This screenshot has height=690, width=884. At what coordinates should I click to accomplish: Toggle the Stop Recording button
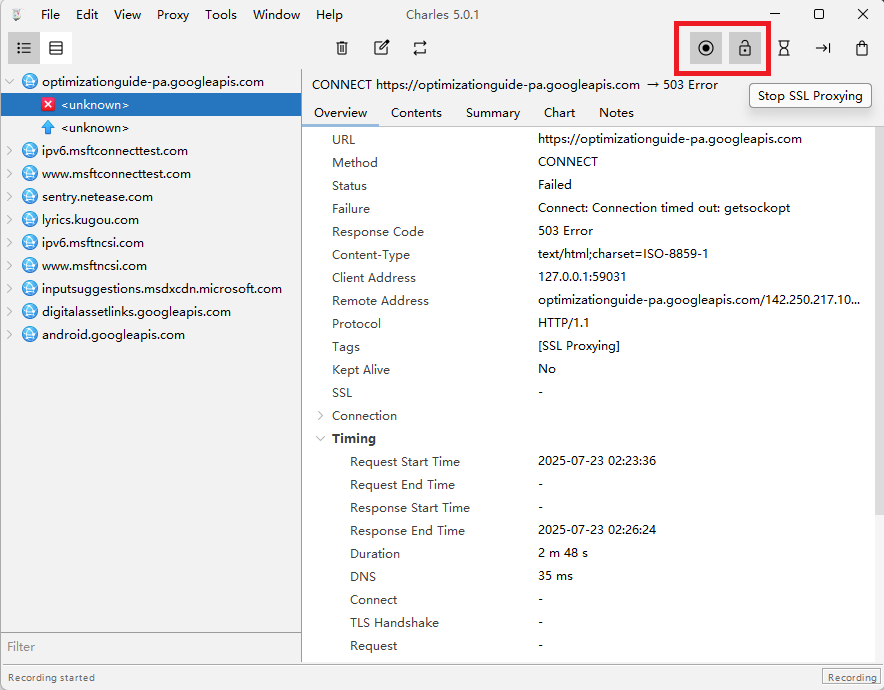[706, 48]
